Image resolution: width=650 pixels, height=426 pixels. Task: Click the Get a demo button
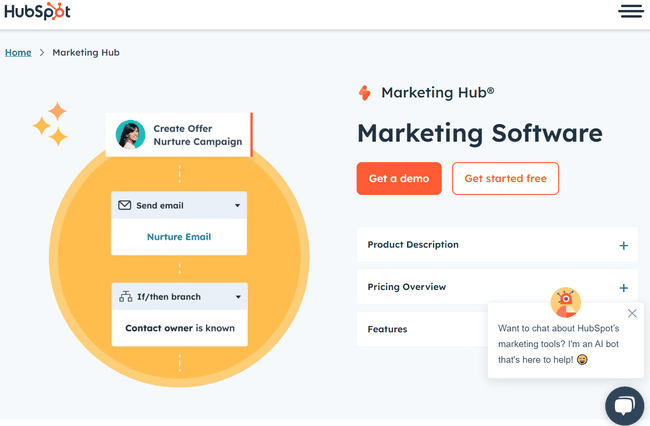tap(399, 179)
